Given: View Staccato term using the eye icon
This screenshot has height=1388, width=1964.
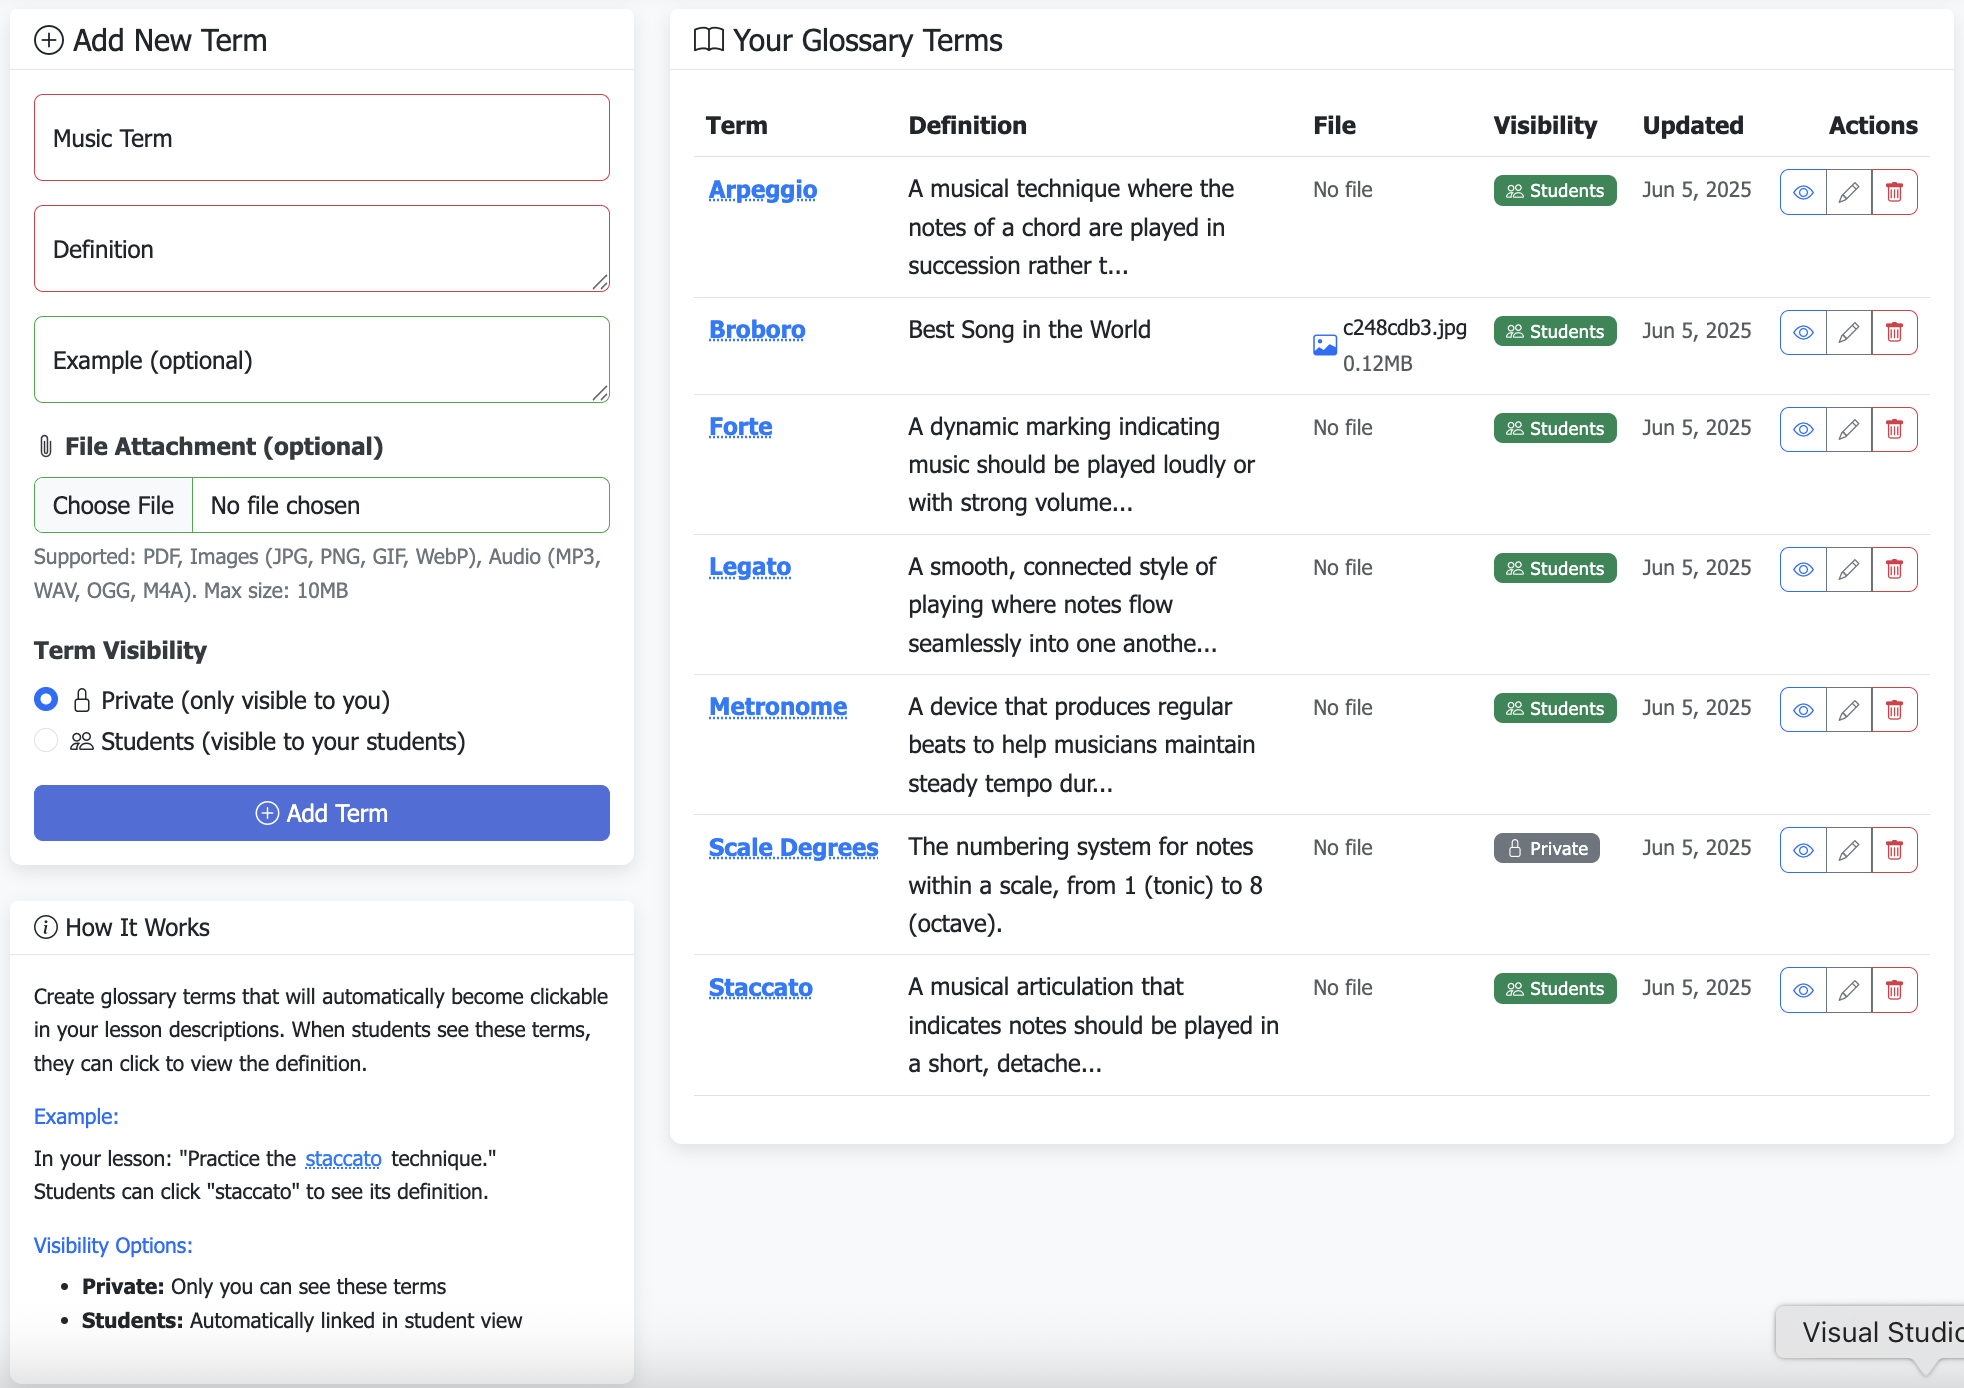Looking at the screenshot, I should coord(1803,990).
